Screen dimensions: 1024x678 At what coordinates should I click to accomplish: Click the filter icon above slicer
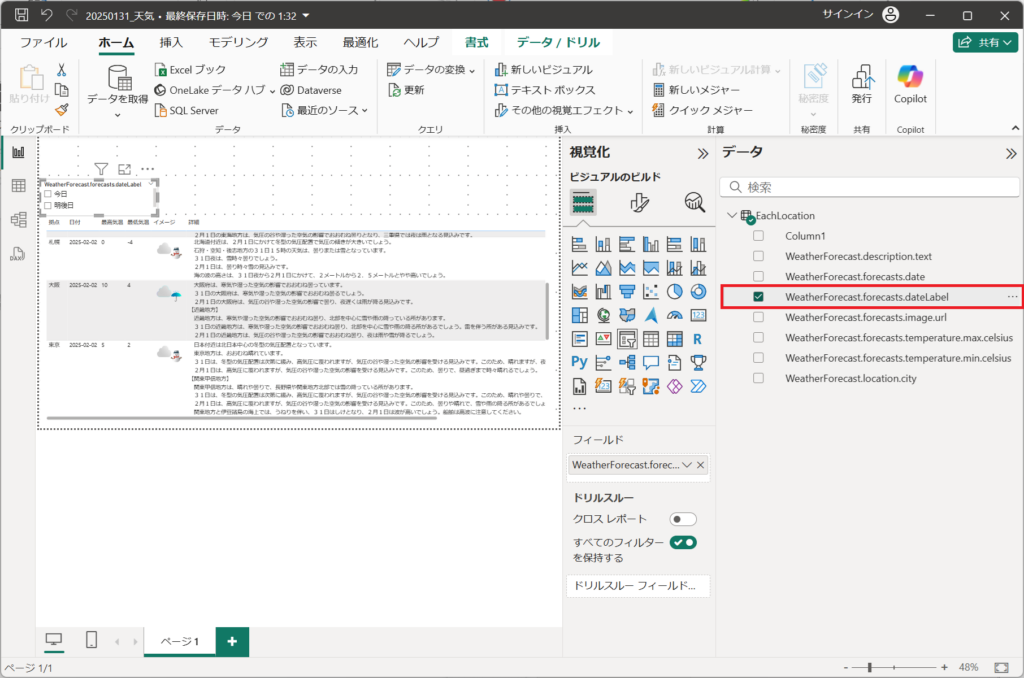point(100,169)
